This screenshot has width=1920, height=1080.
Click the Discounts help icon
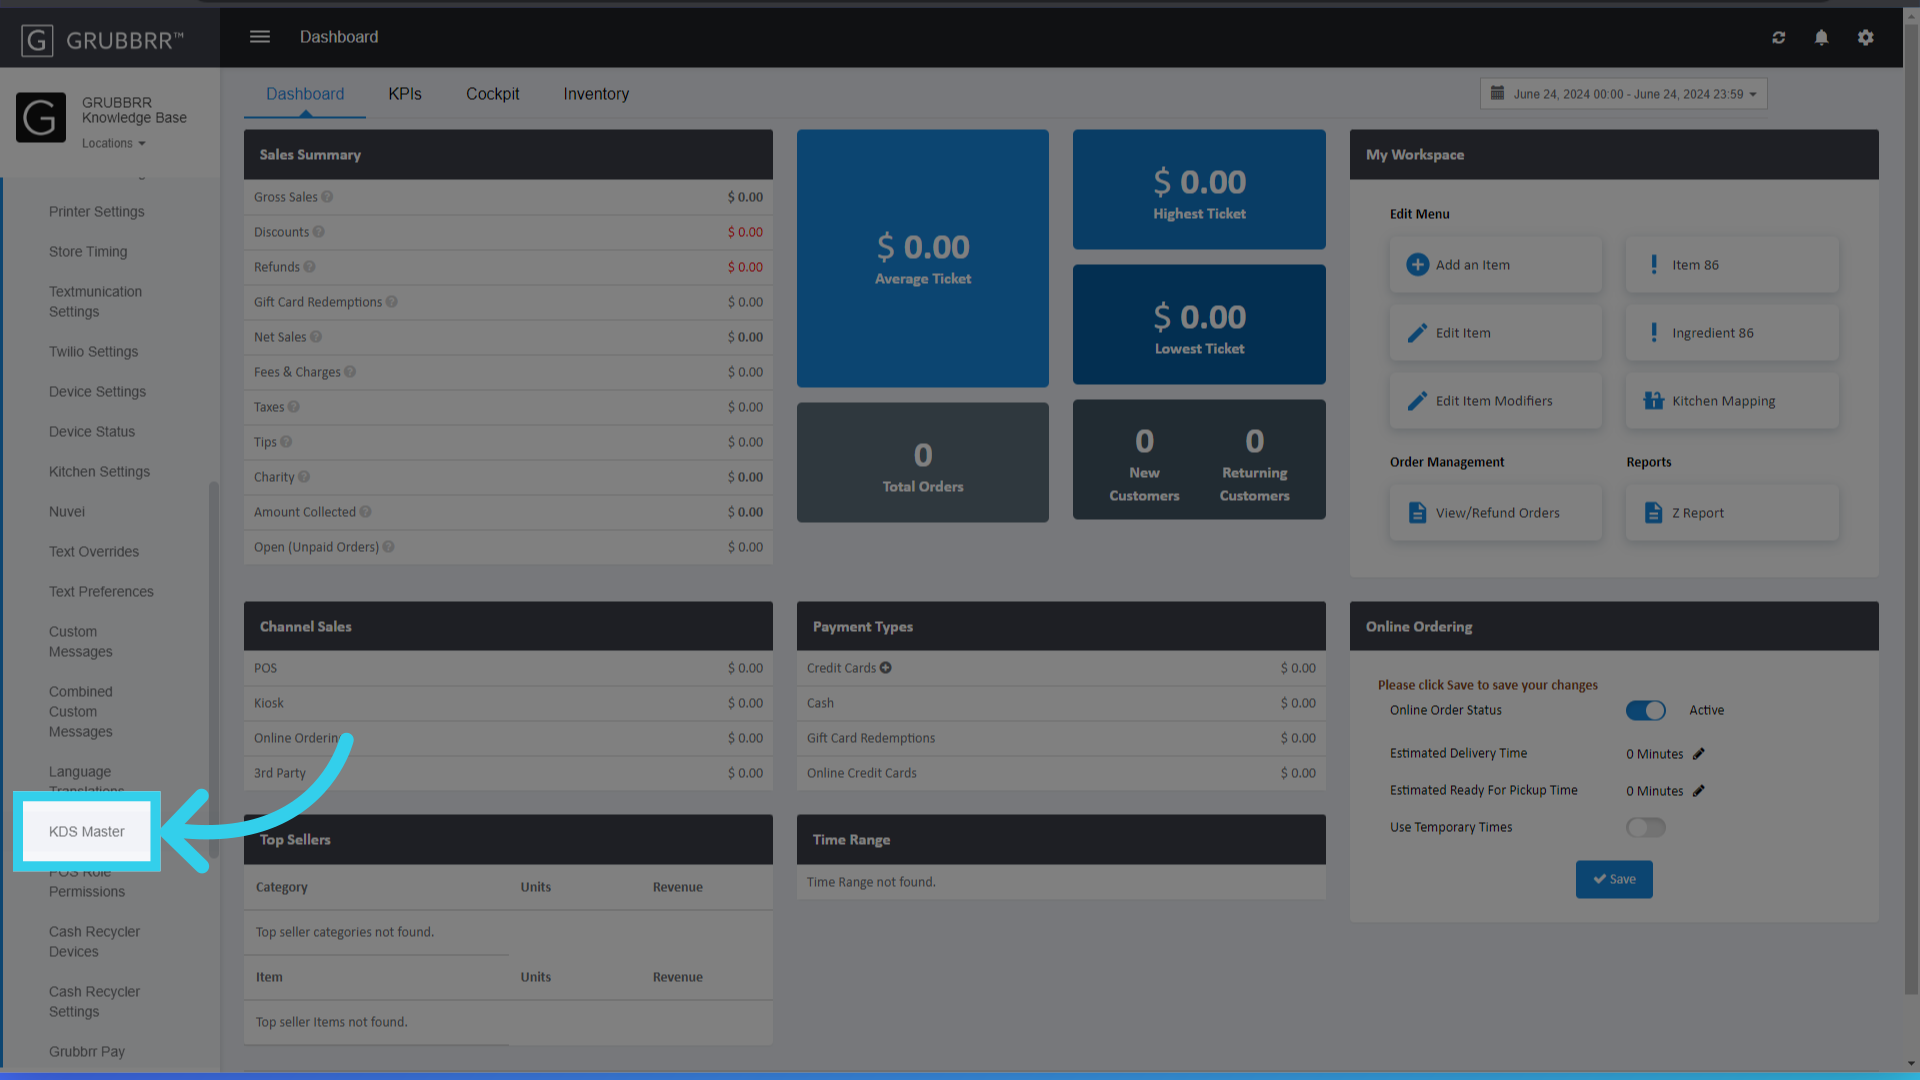coord(318,232)
